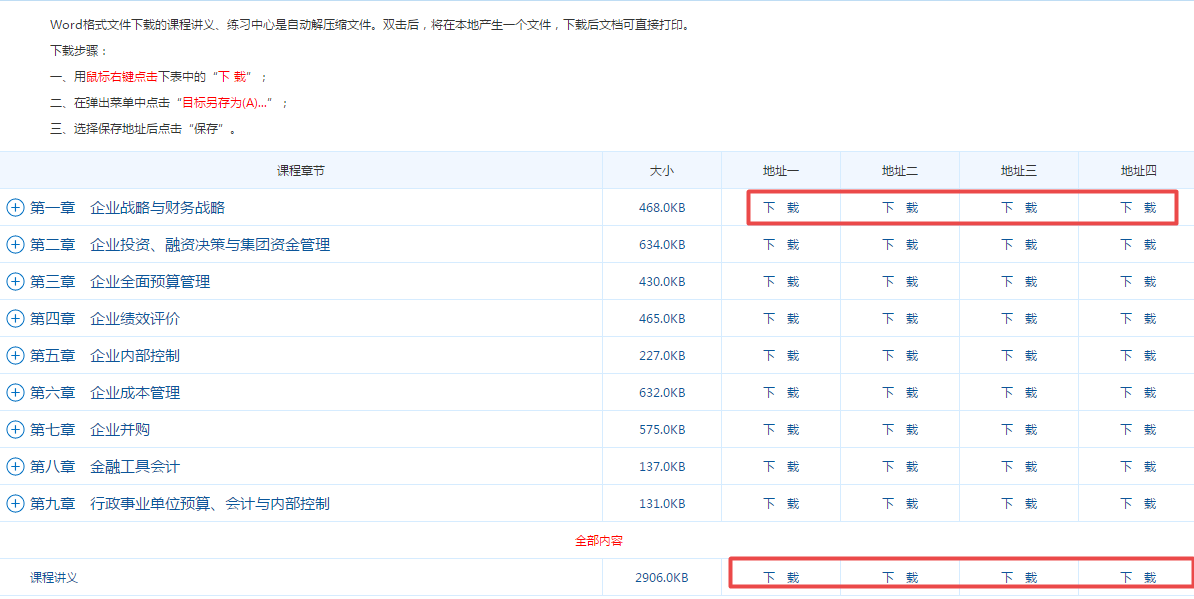The width and height of the screenshot is (1194, 599).
Task: Download full 课程讲义 from 地址一
Action: 781,578
